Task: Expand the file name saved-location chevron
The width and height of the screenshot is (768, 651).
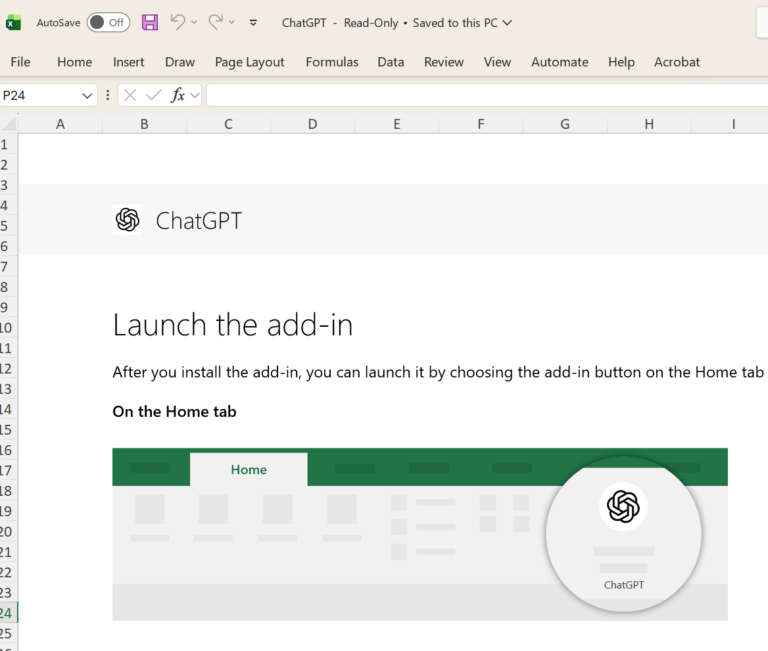Action: click(507, 23)
